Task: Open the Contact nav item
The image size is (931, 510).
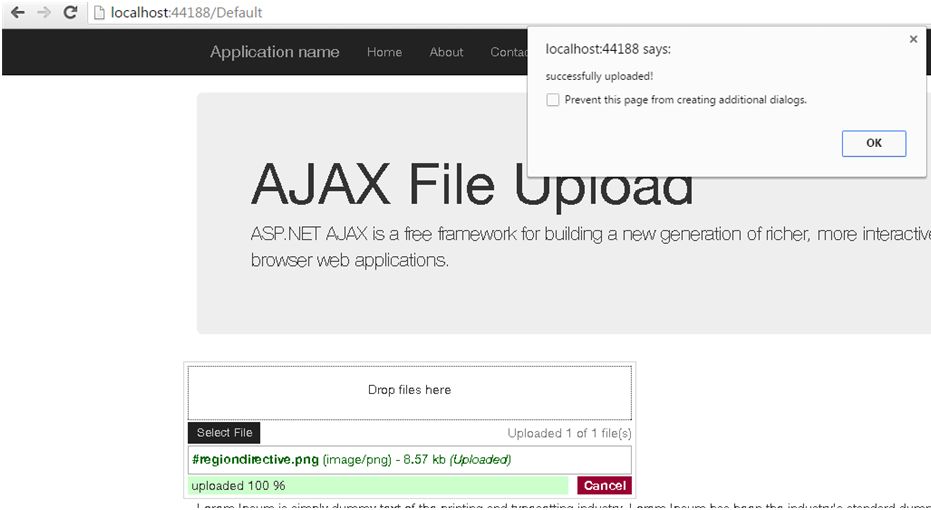Action: point(509,52)
